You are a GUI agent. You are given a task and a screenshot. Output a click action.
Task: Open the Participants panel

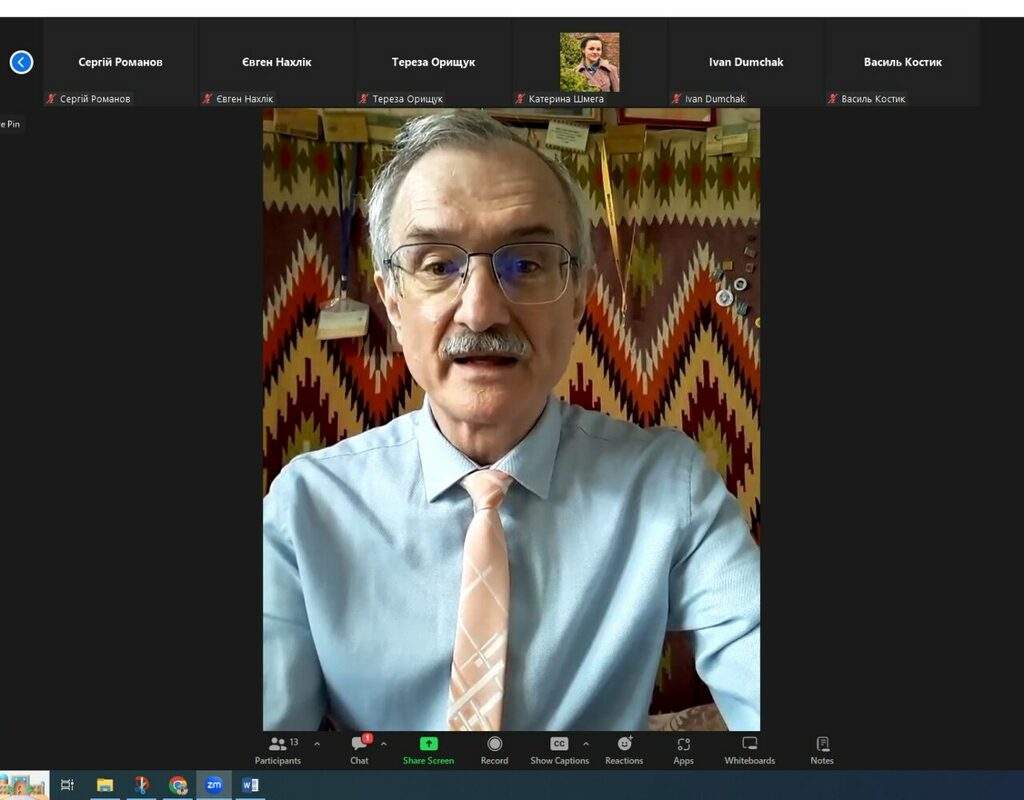(x=277, y=750)
